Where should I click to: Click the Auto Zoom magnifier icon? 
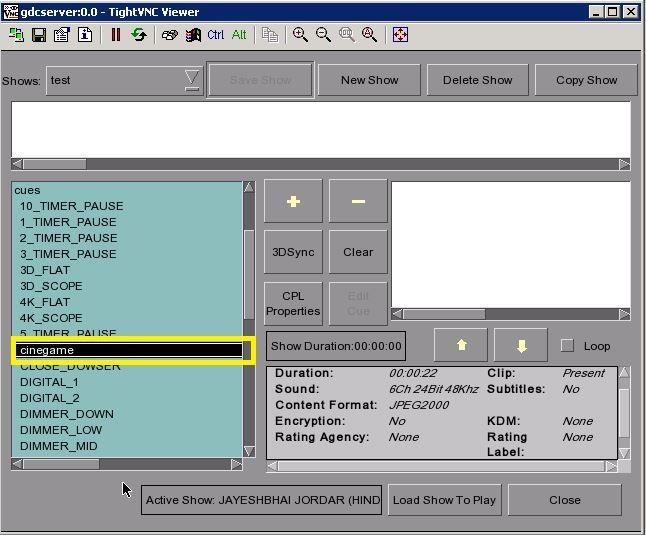coord(369,35)
